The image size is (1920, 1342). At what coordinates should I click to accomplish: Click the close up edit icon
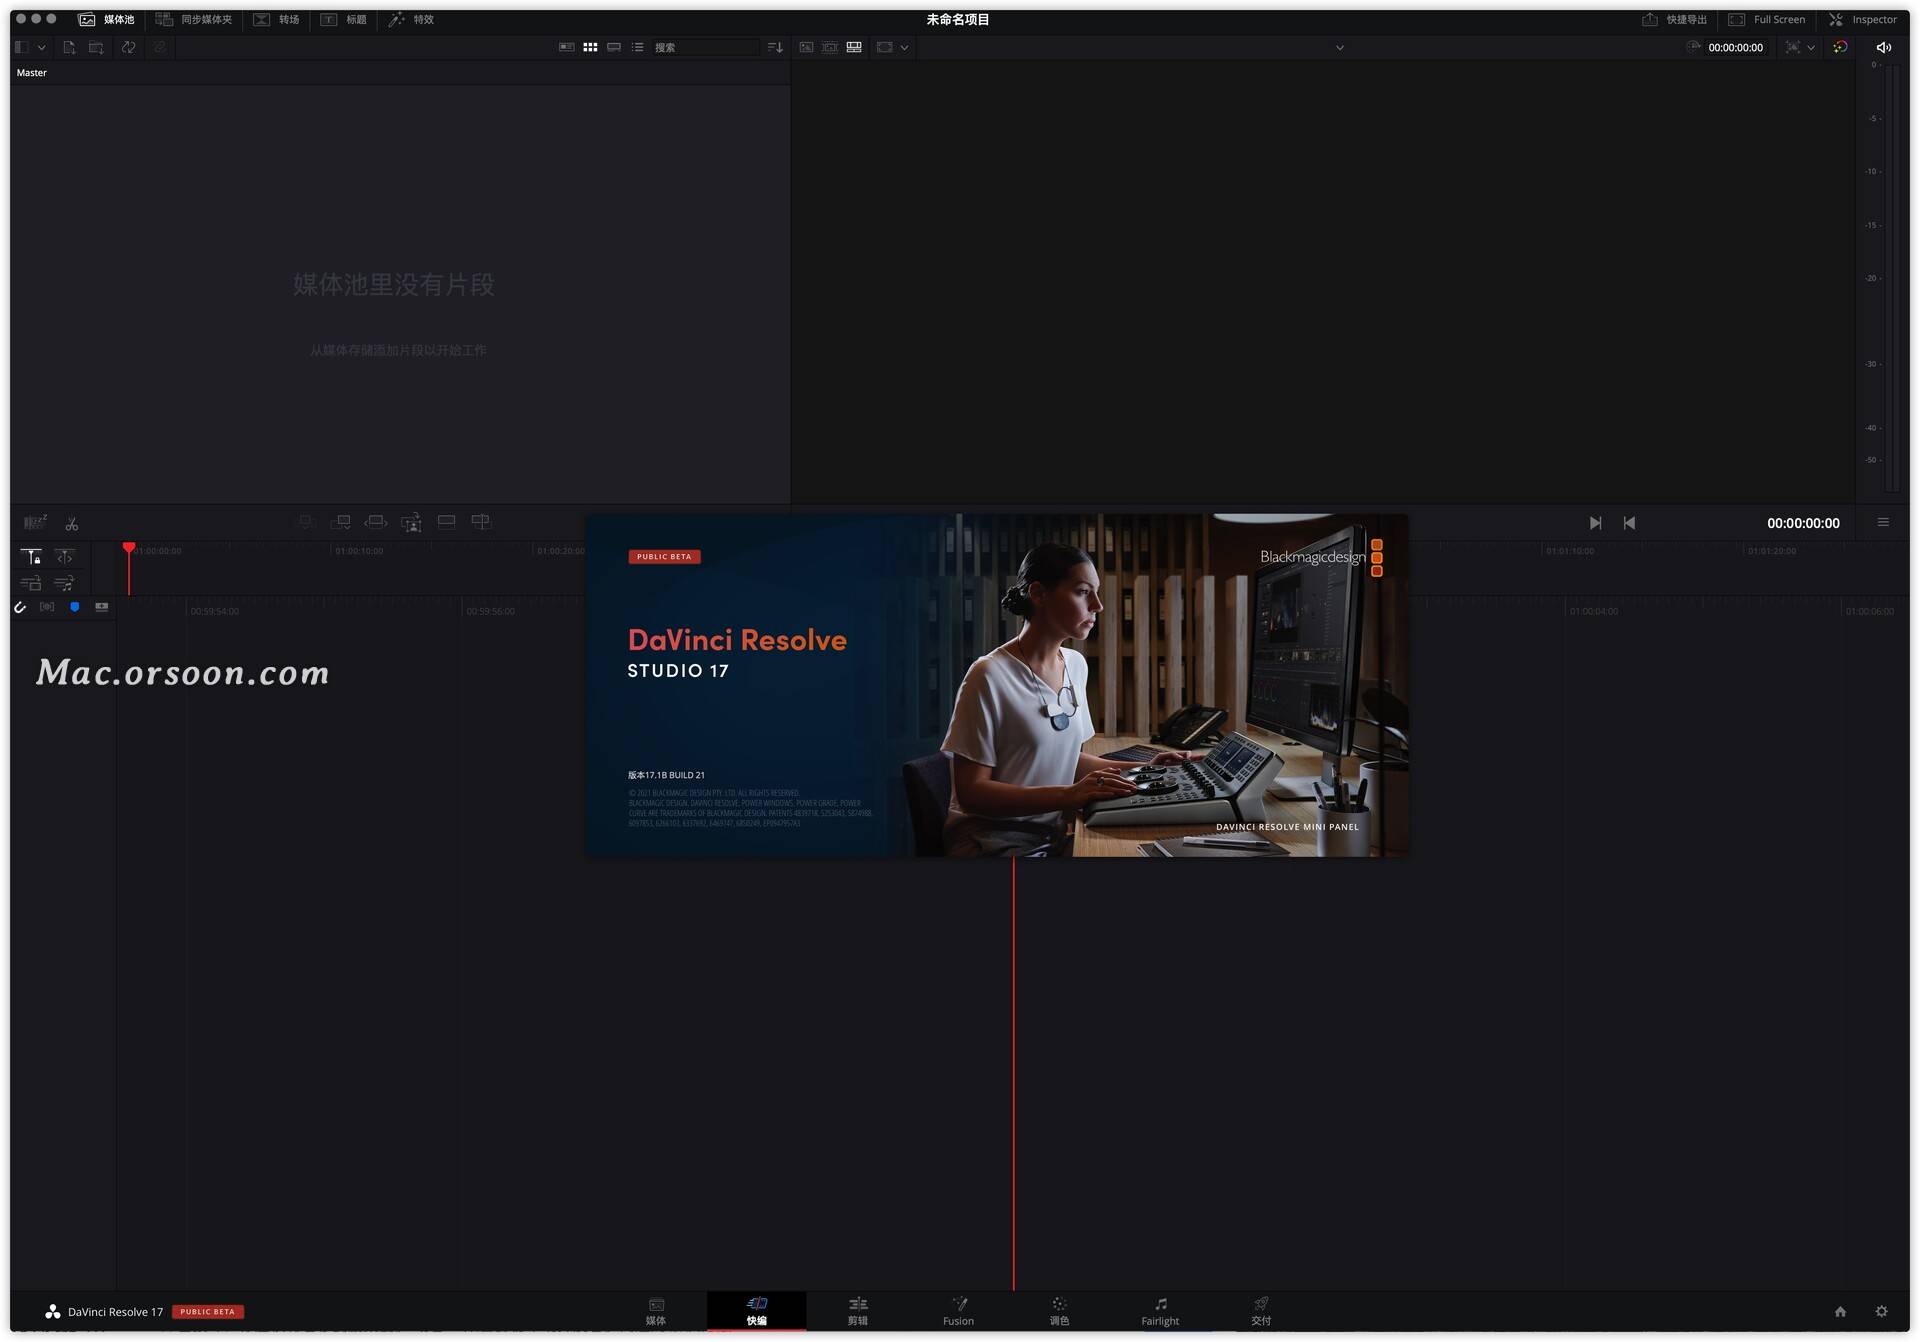(x=411, y=522)
